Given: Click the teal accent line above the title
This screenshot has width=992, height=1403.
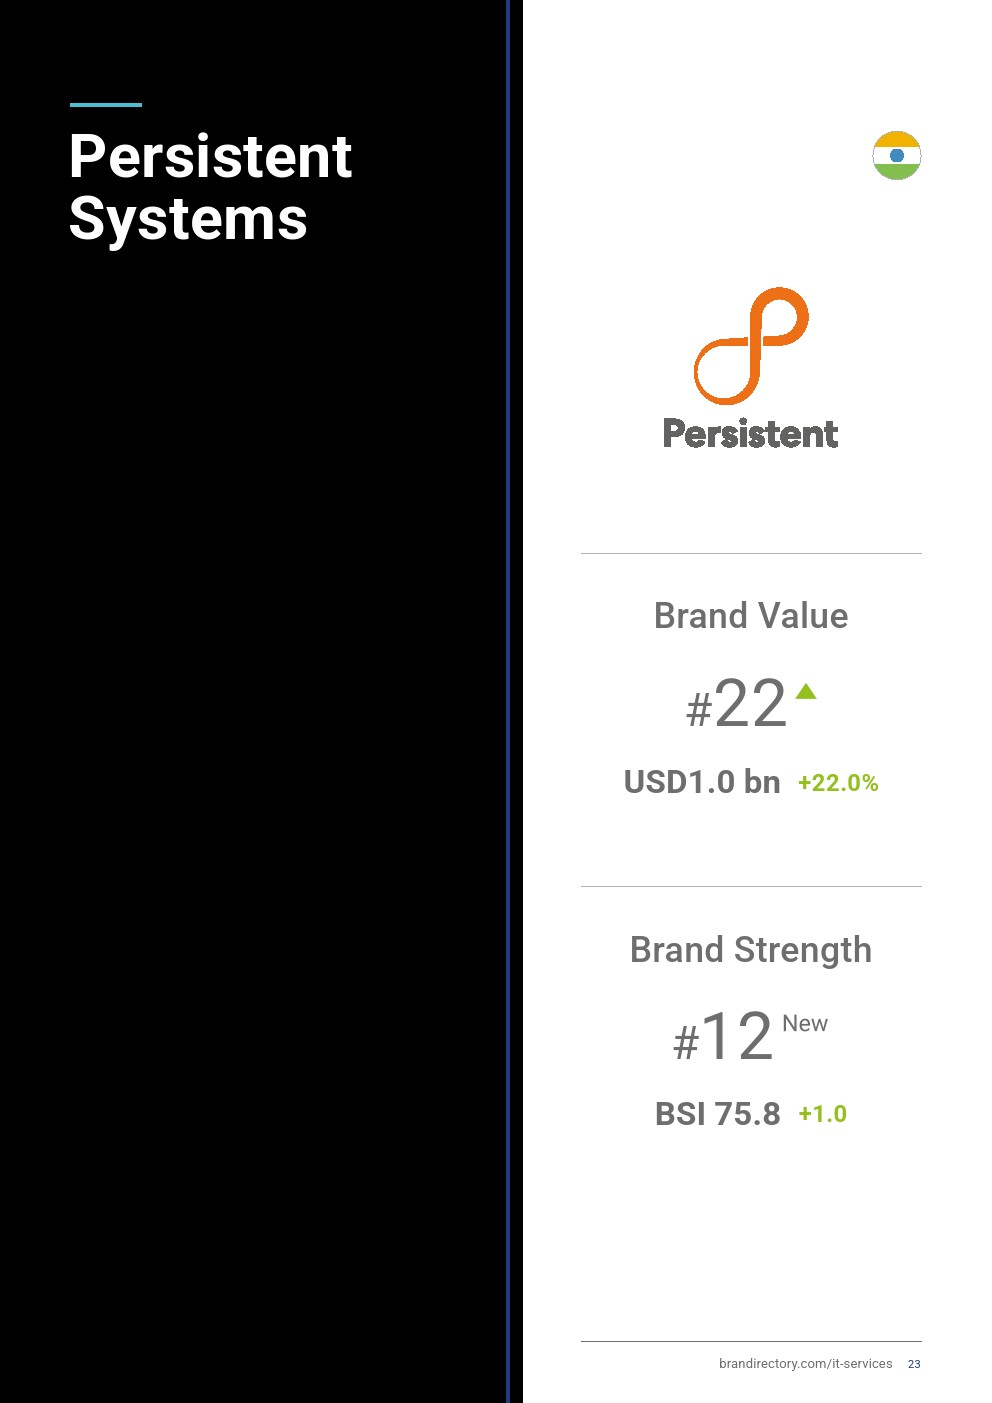Looking at the screenshot, I should click(106, 104).
